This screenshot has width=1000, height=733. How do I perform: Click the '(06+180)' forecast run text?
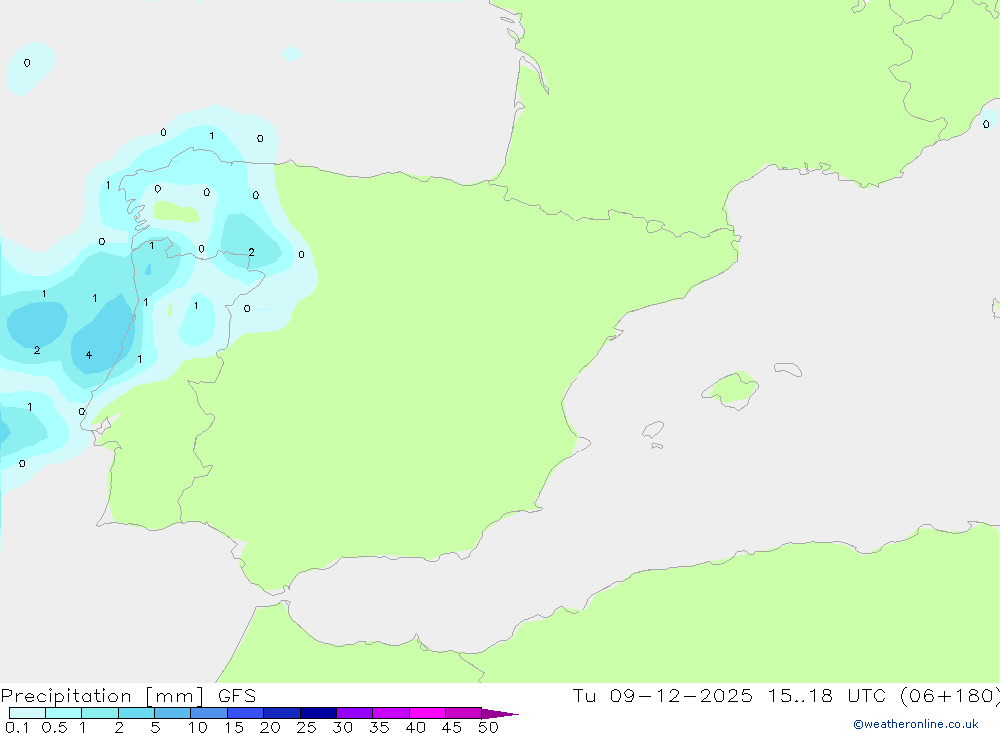pos(949,696)
